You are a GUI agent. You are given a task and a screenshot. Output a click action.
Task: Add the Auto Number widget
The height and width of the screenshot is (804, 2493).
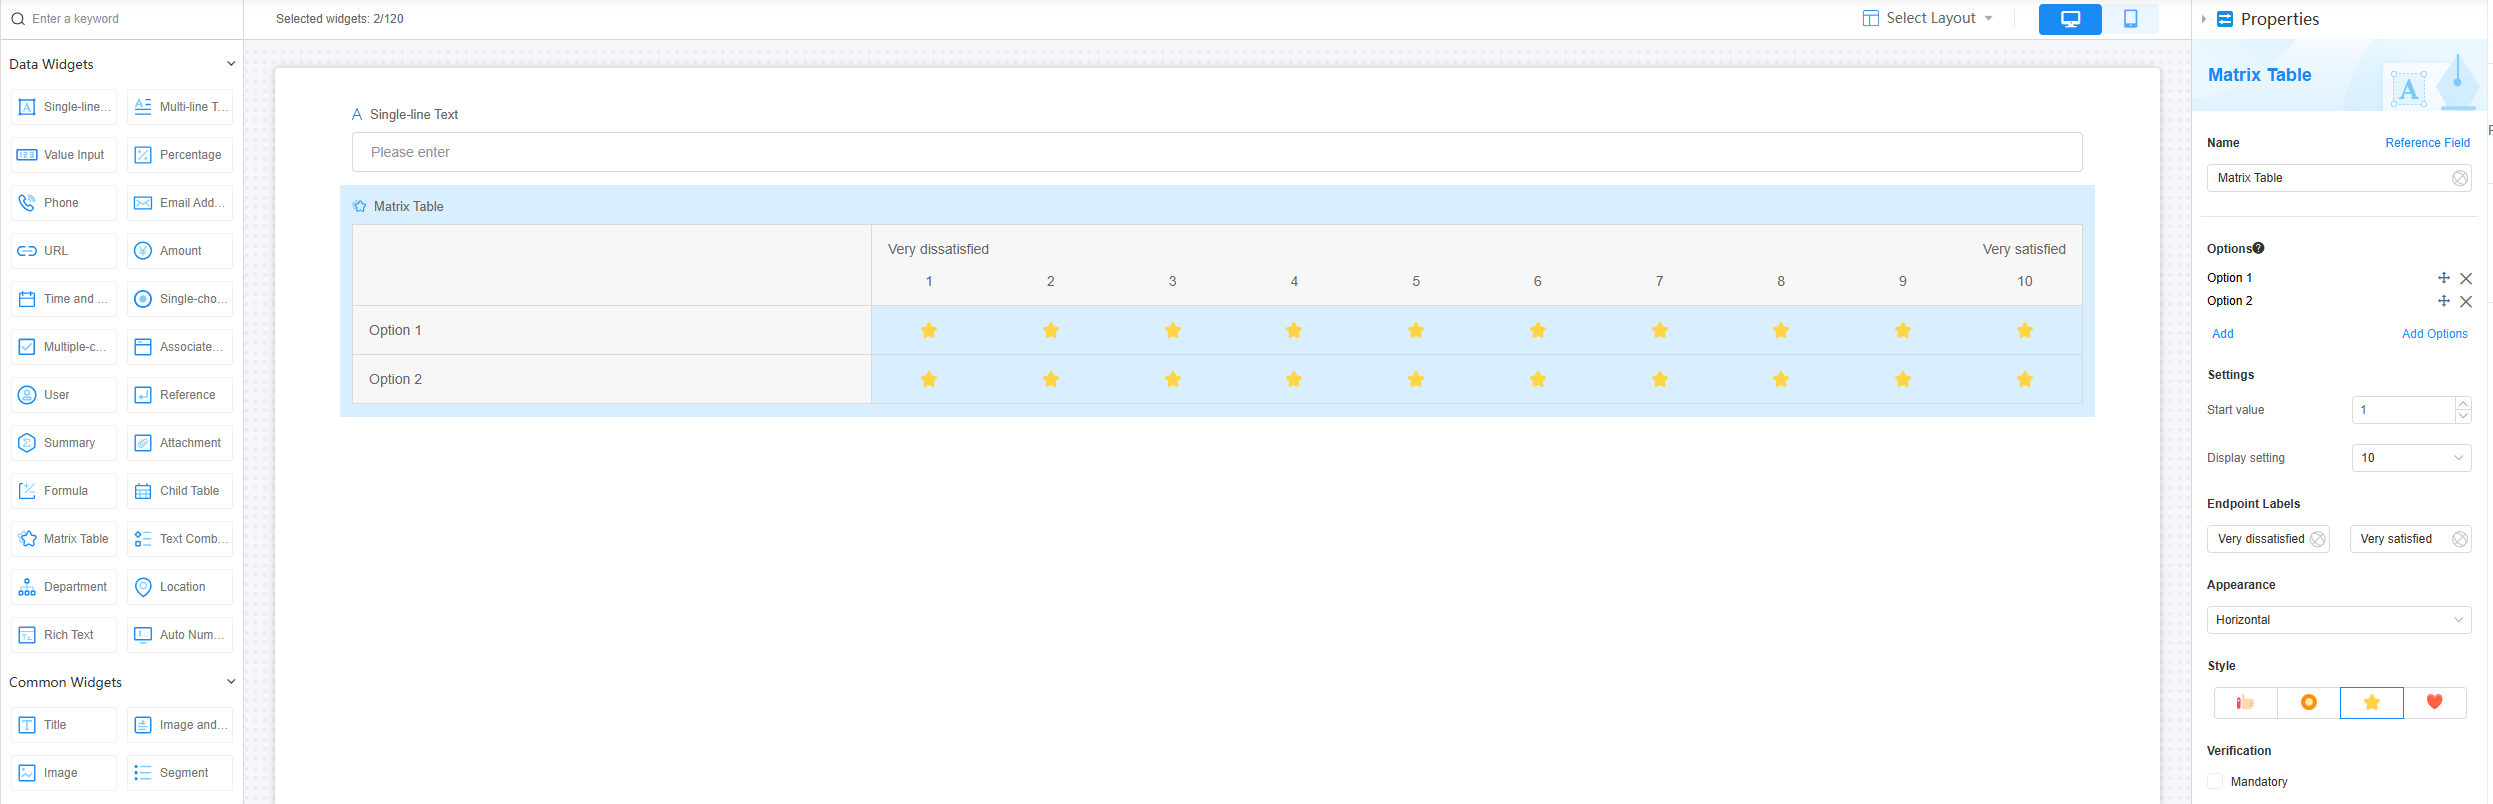coord(180,635)
